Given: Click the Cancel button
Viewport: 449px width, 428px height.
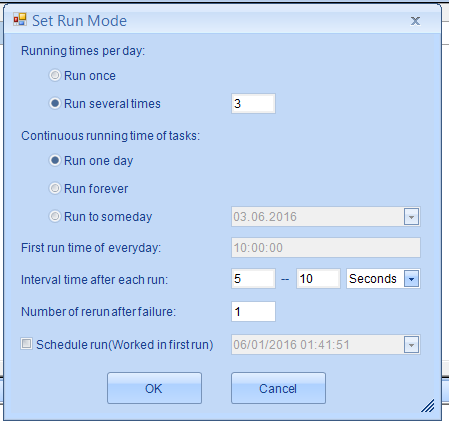Looking at the screenshot, I should 278,388.
